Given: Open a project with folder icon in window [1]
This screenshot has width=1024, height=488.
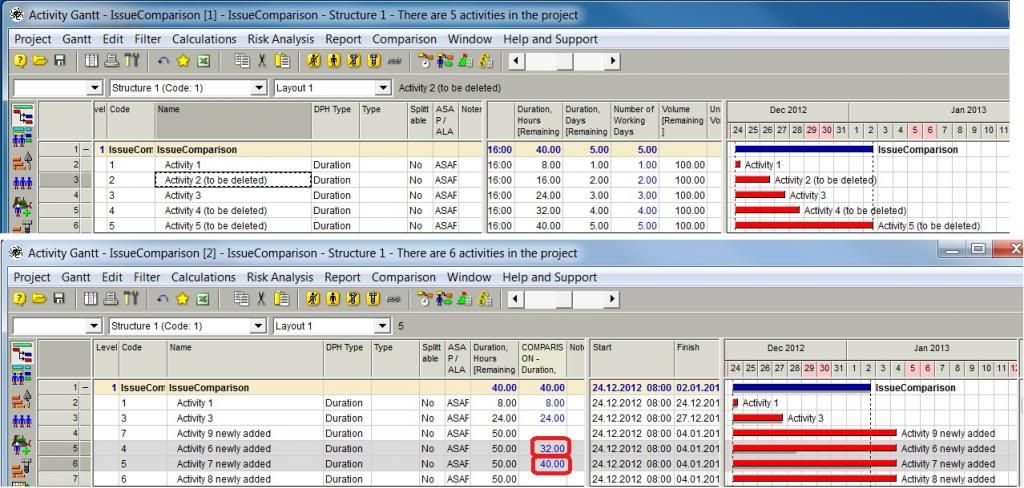Looking at the screenshot, I should [x=40, y=61].
